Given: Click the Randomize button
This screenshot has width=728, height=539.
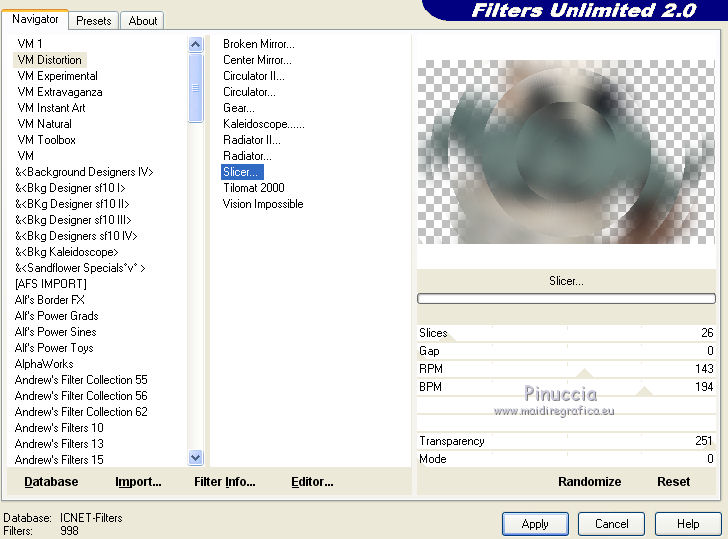Looking at the screenshot, I should click(589, 481).
